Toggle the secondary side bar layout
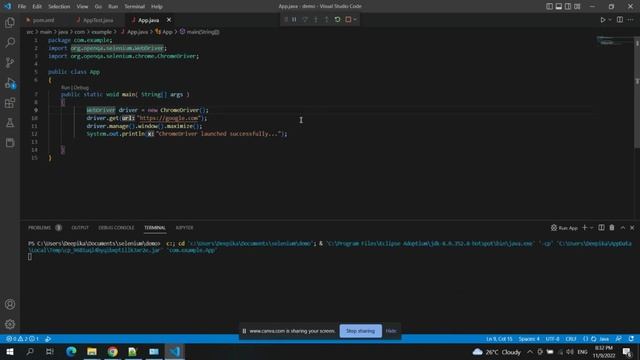This screenshot has height=360, width=640. [568, 7]
